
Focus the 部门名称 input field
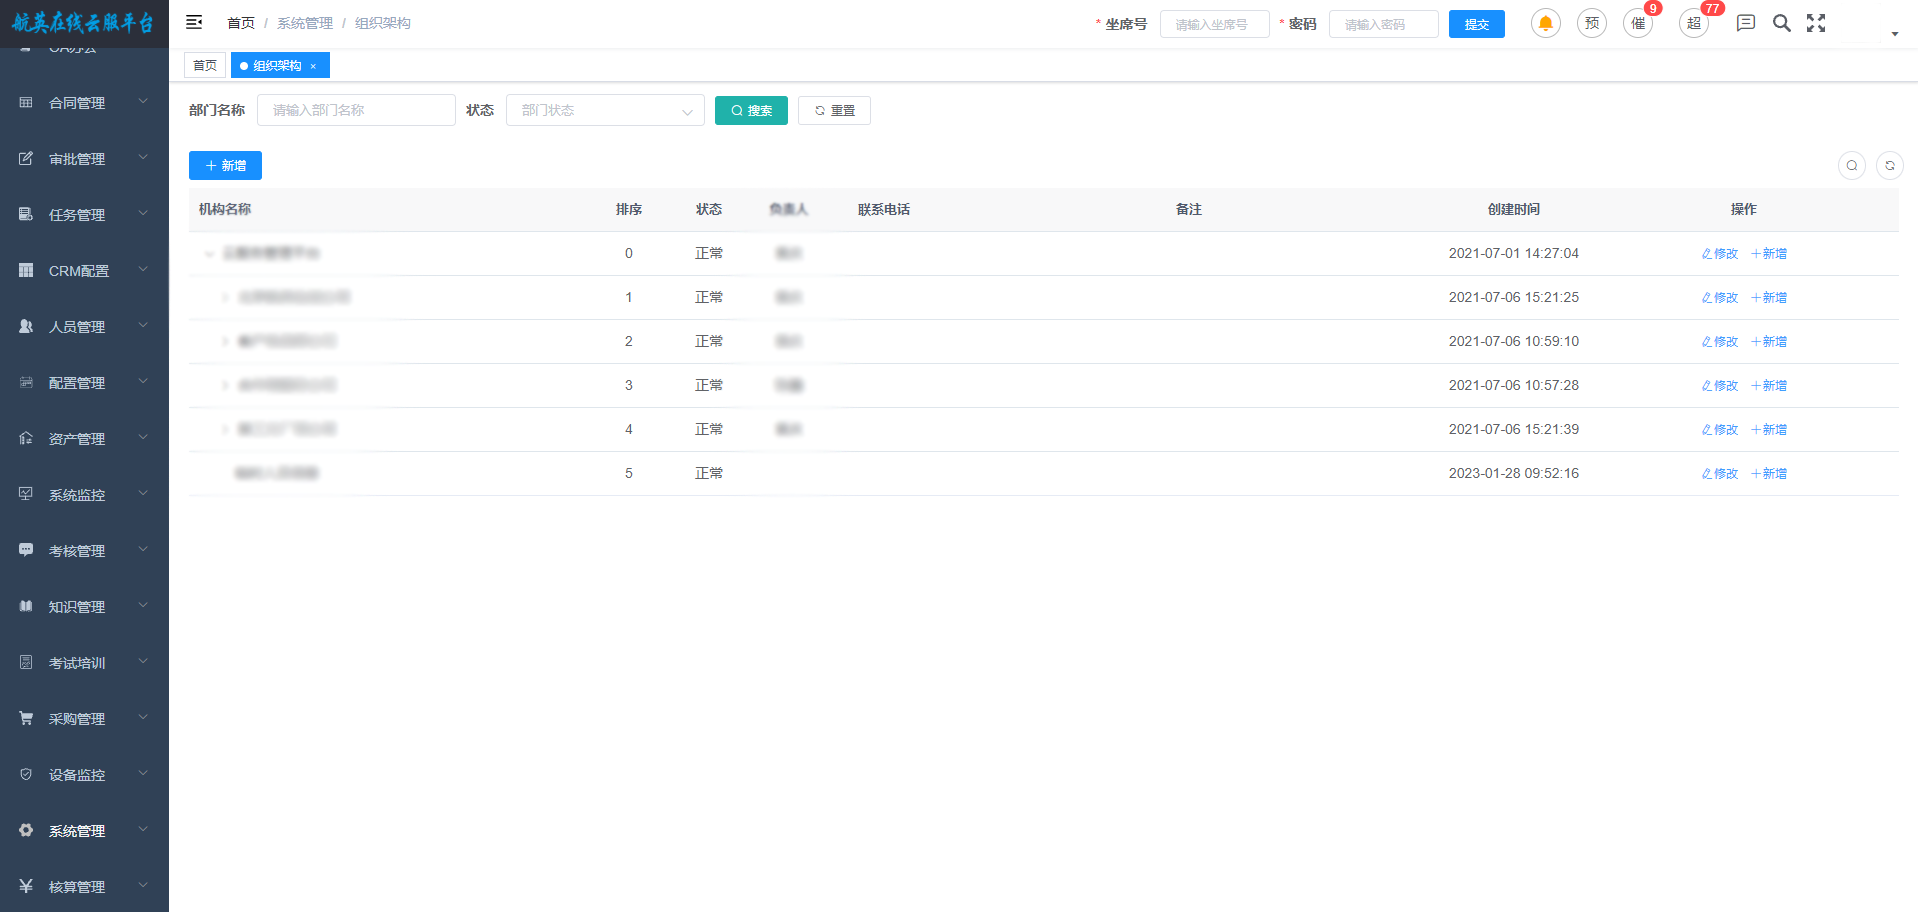tap(356, 110)
